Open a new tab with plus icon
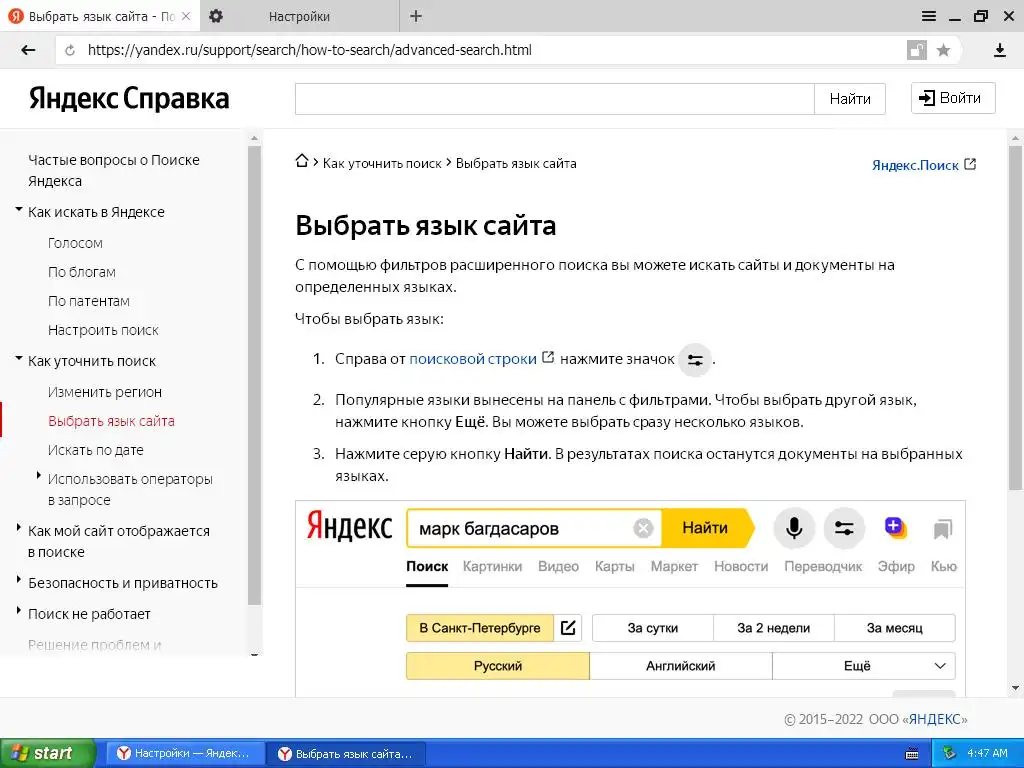 point(415,16)
